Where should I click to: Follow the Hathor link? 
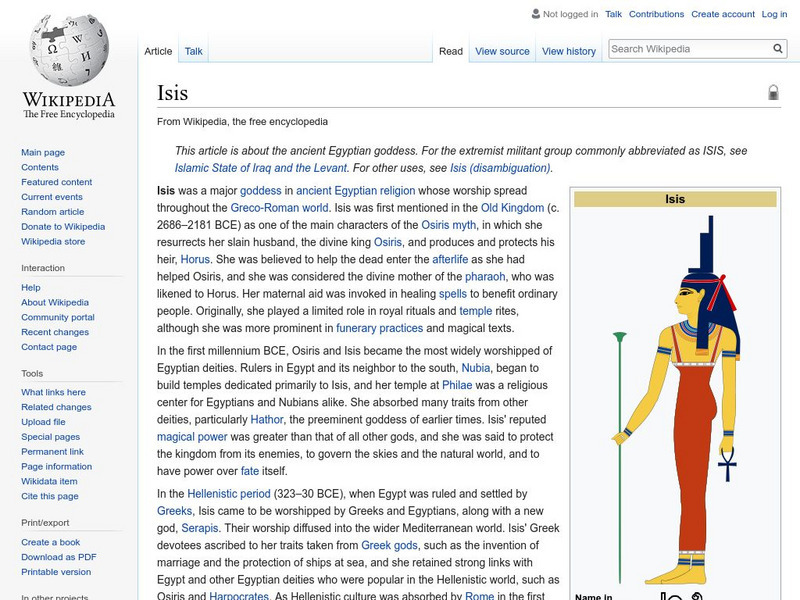coord(267,419)
